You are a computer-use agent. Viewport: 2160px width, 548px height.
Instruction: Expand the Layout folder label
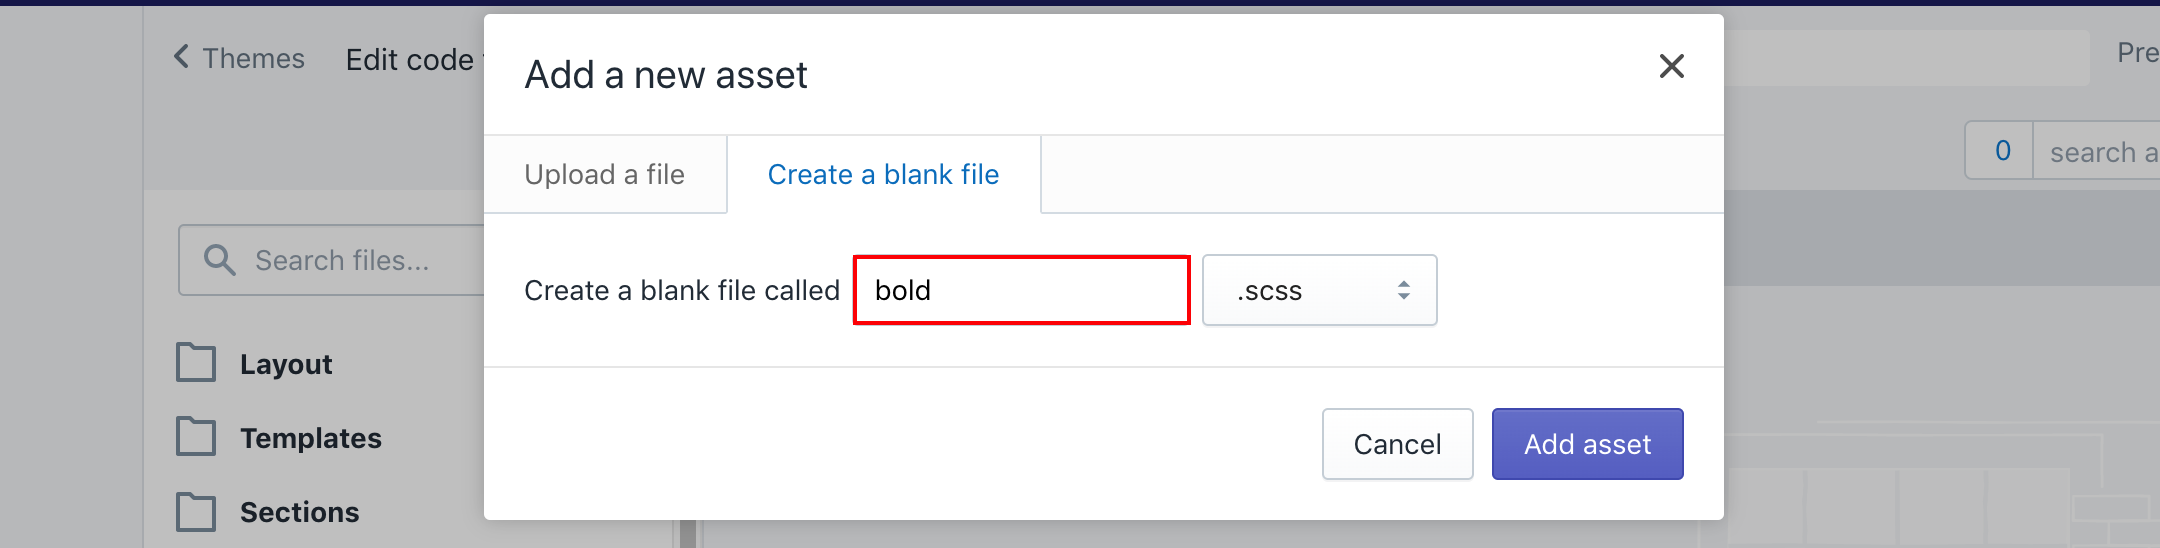[286, 364]
